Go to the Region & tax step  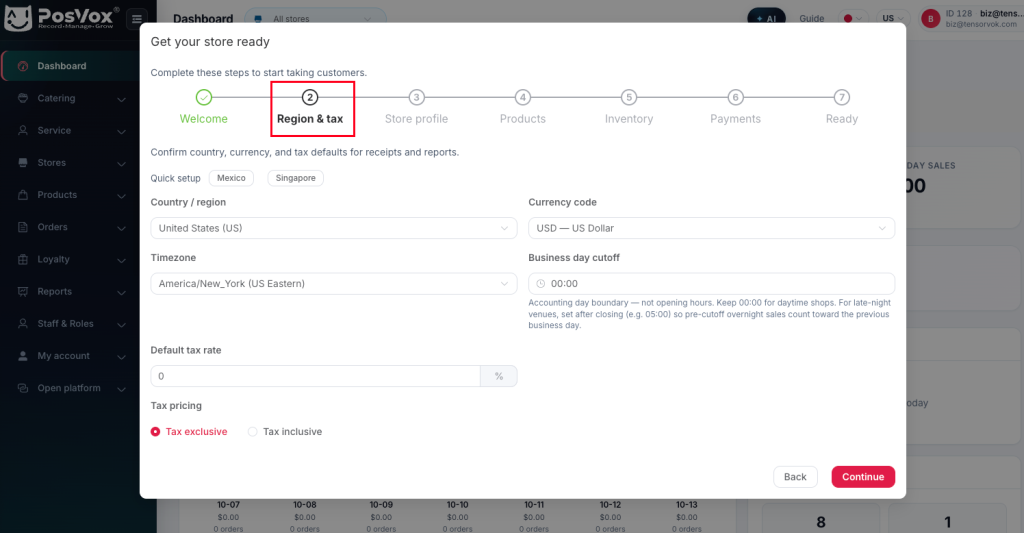click(310, 108)
